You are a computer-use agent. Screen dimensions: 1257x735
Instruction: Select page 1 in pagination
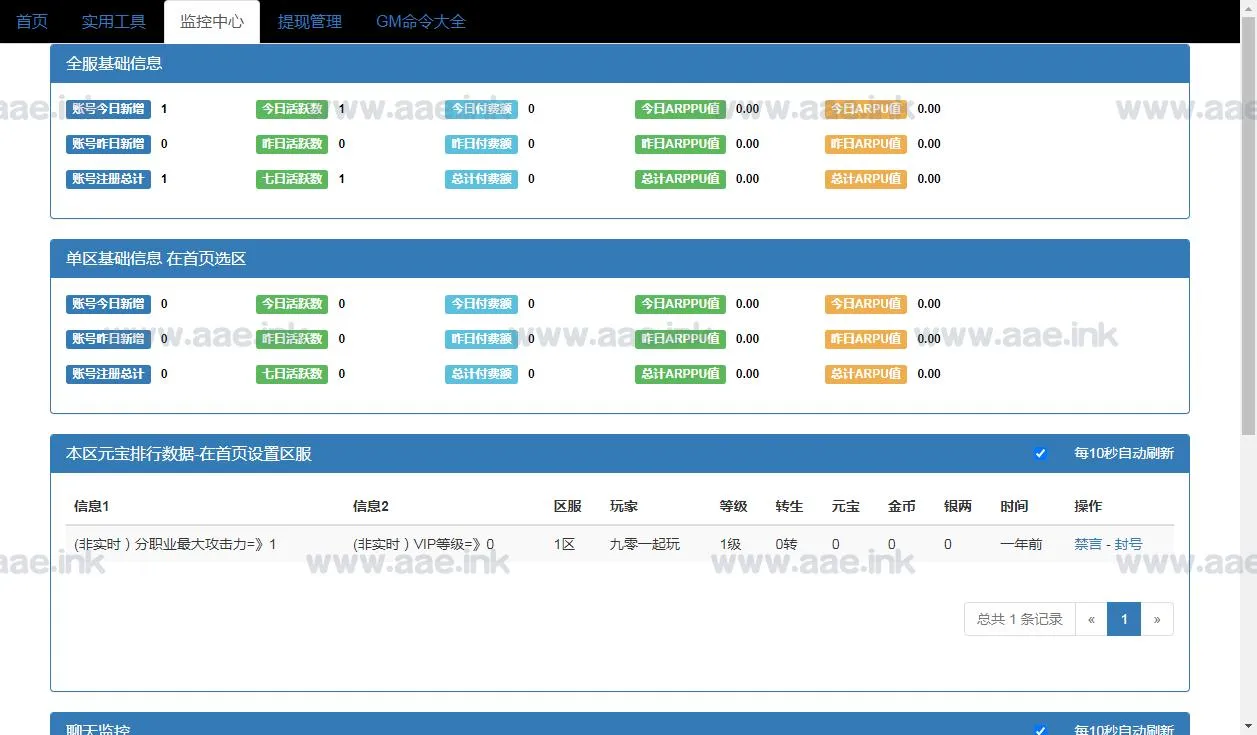pyautogui.click(x=1124, y=619)
